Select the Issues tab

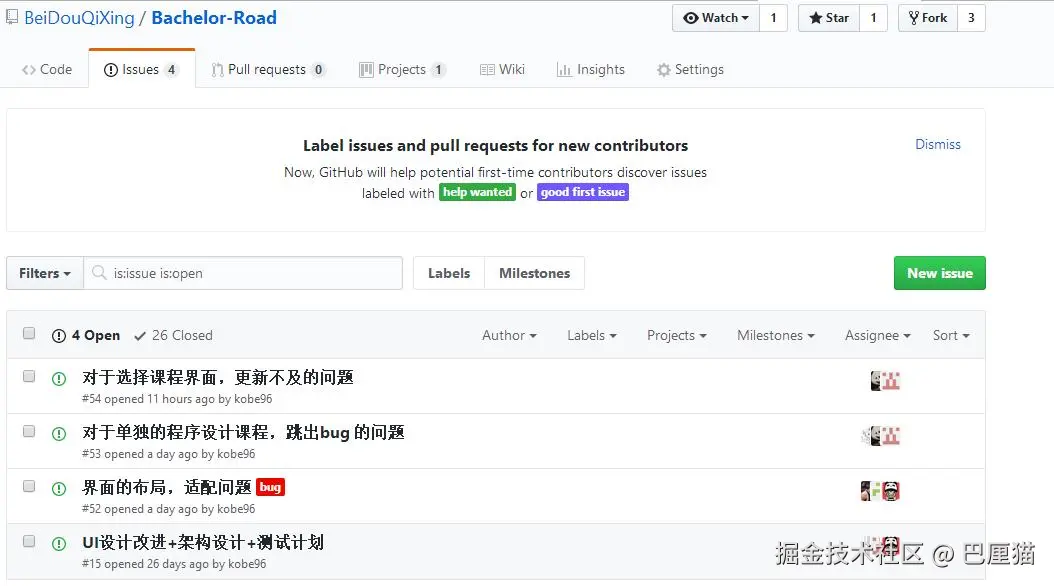point(141,69)
